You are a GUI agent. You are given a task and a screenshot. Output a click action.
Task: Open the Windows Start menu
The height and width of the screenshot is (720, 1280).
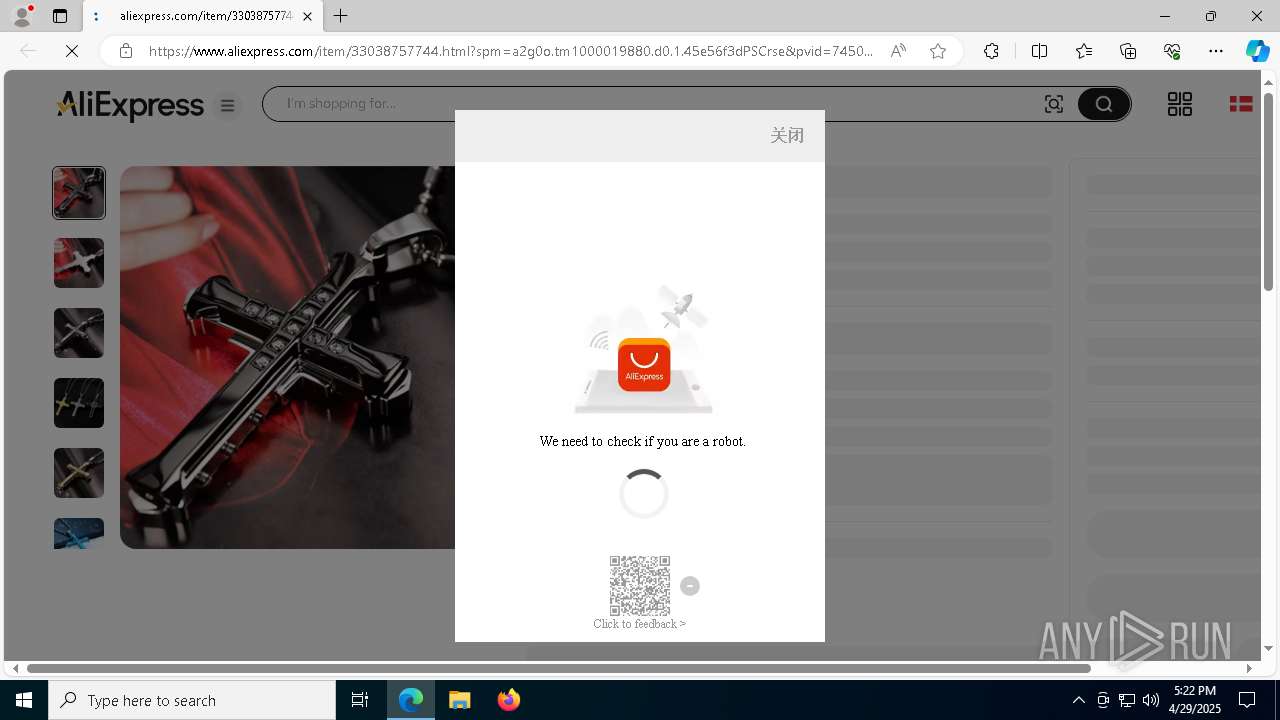click(24, 700)
